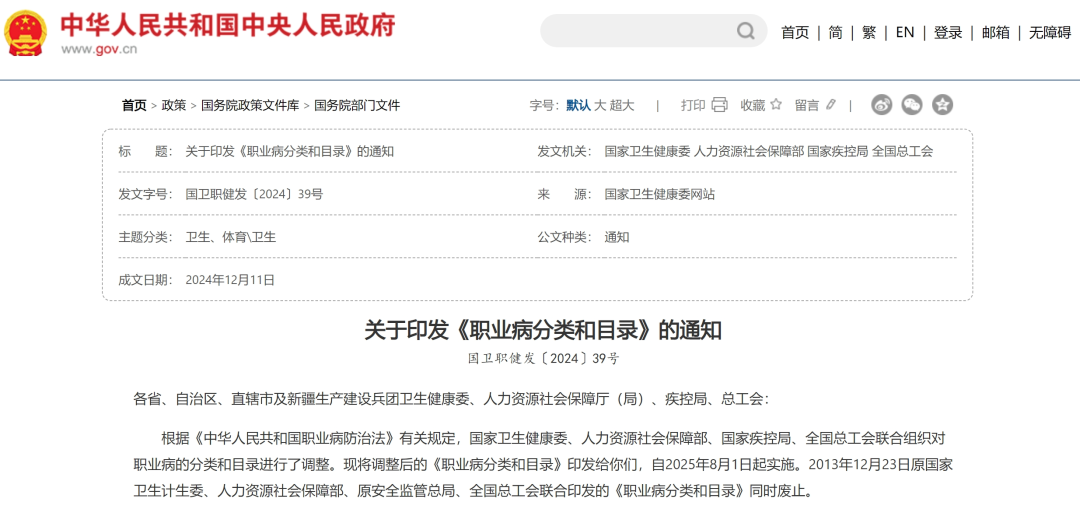Image resolution: width=1080 pixels, height=509 pixels.
Task: Go to 国务院政策文件库 breadcrumb link
Action: [250, 105]
